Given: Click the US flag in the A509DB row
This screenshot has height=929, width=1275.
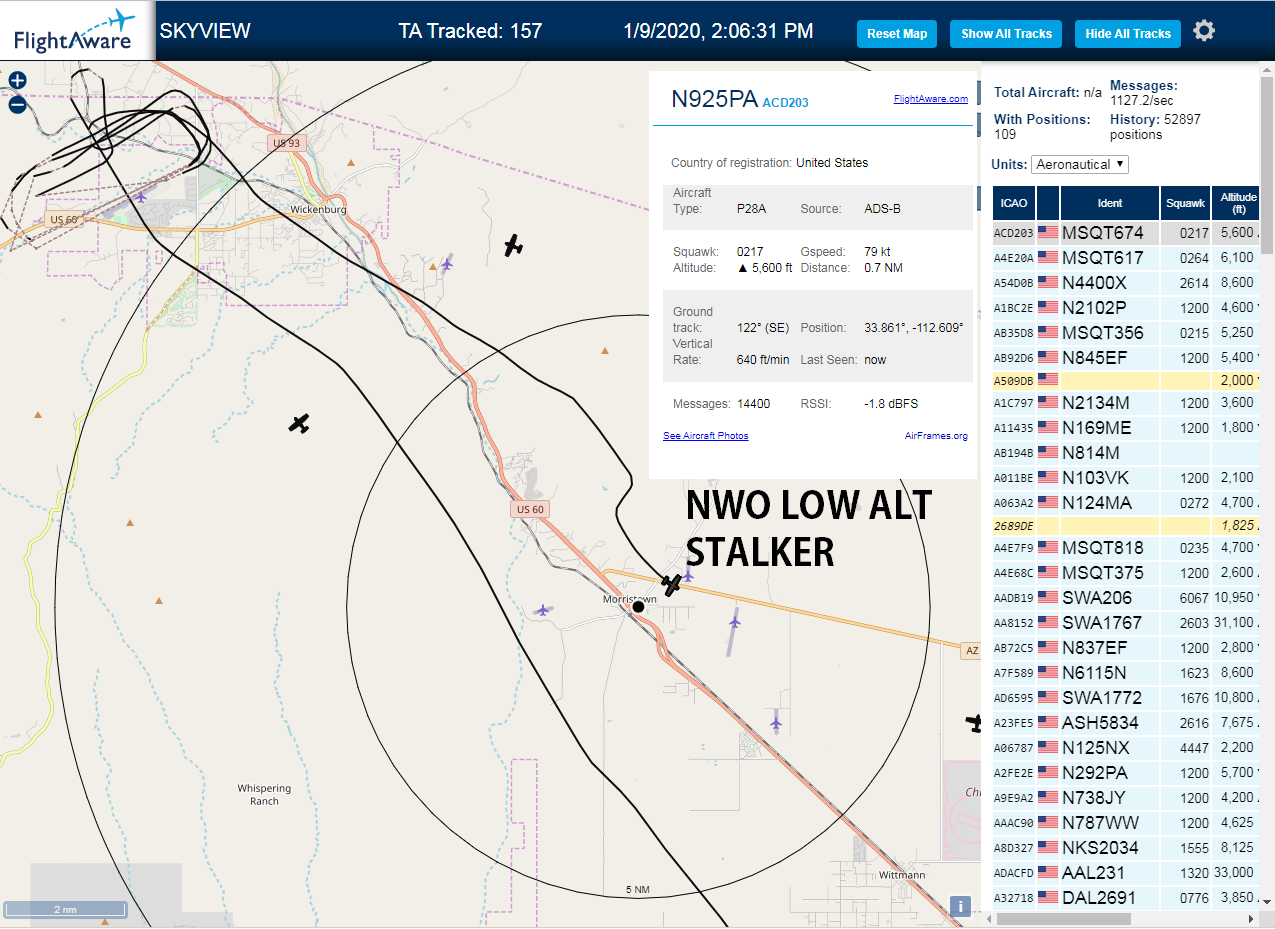Looking at the screenshot, I should tap(1048, 379).
